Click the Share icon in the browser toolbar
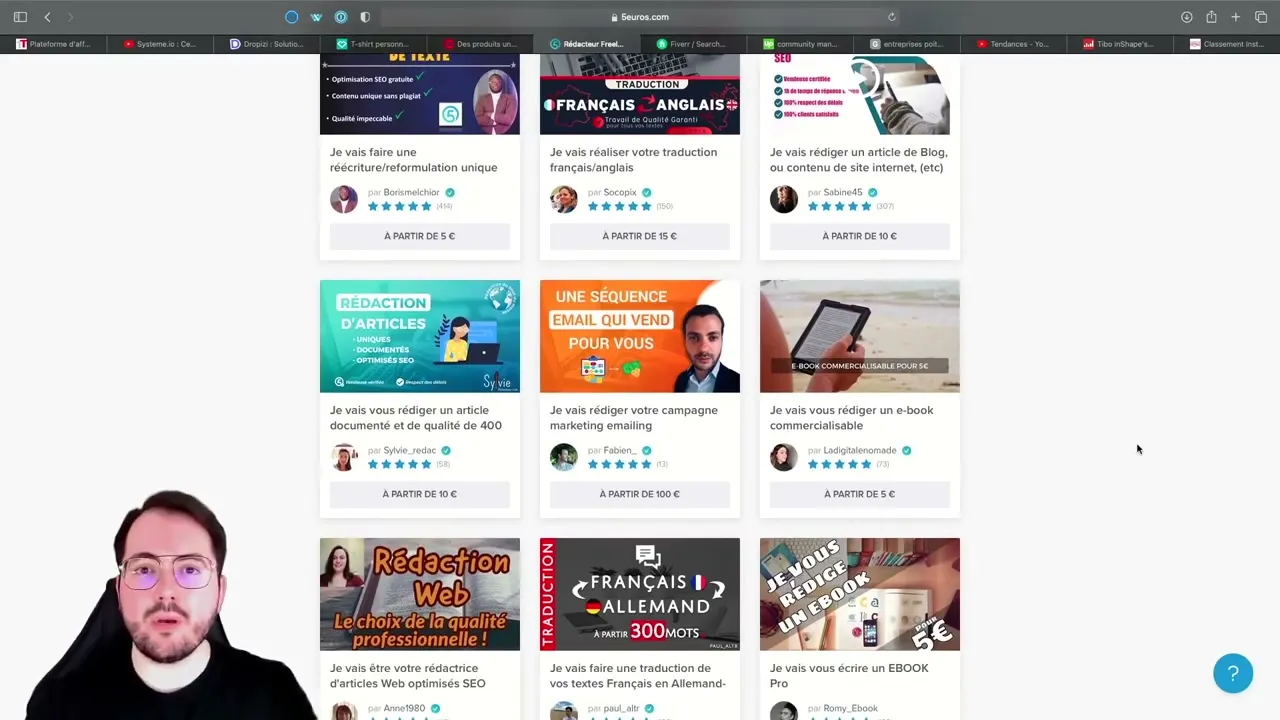Screen dimensions: 1280x720 pyautogui.click(x=1210, y=16)
